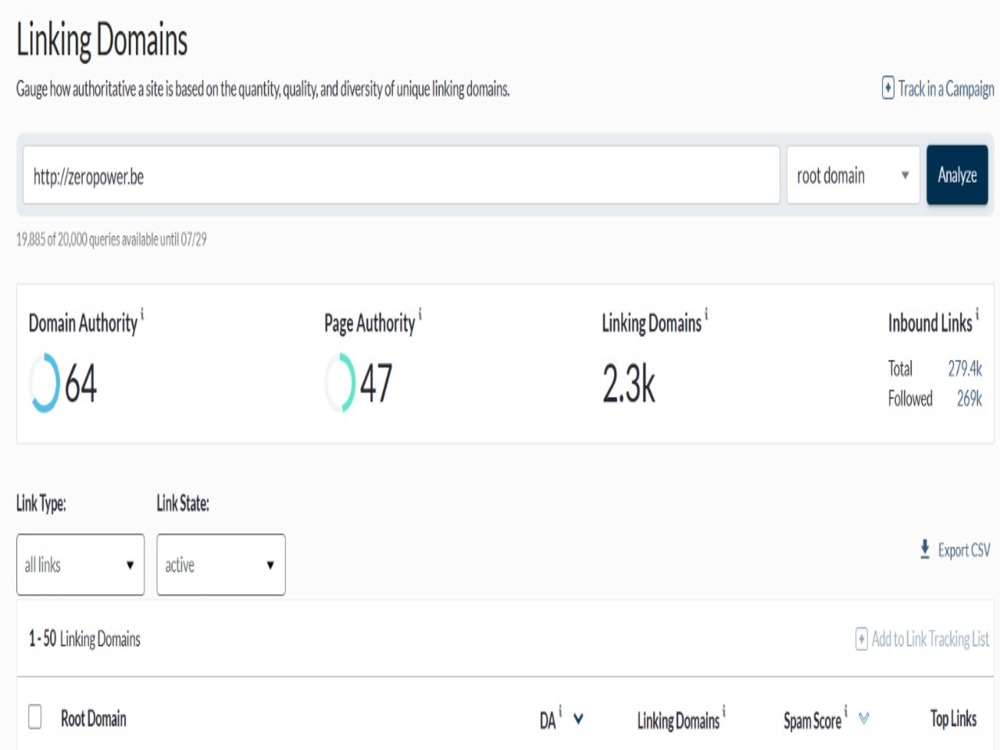Viewport: 1000px width, 750px height.
Task: Click the Domain Authority info icon
Action: 142,313
